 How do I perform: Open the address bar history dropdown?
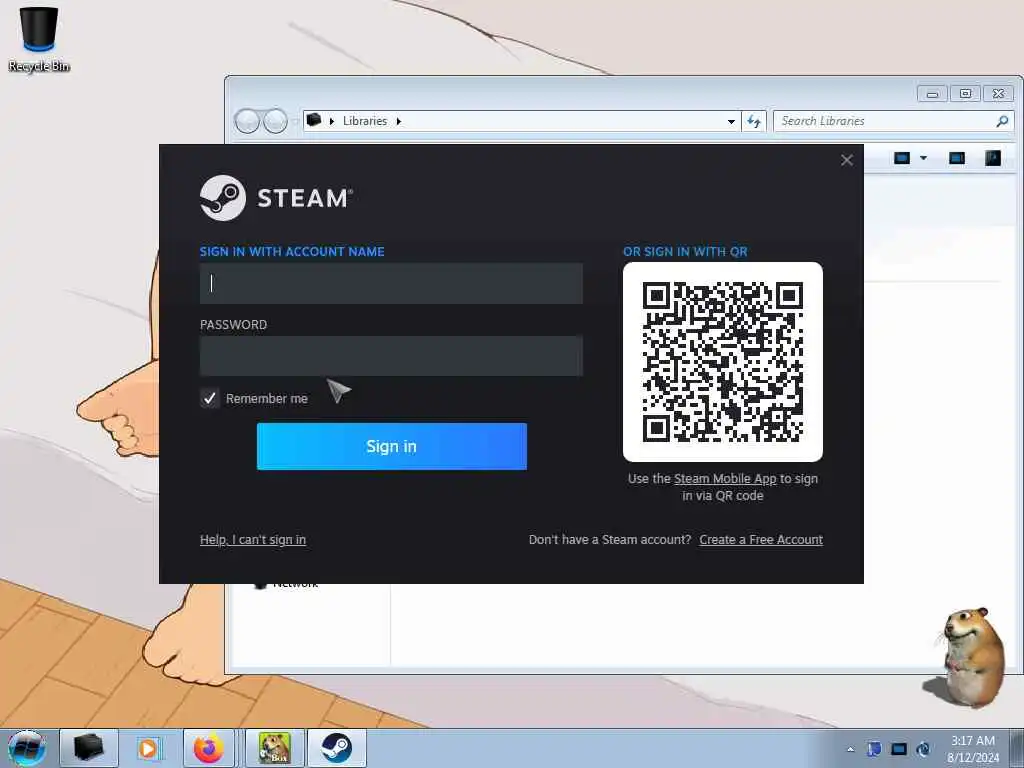(x=731, y=121)
